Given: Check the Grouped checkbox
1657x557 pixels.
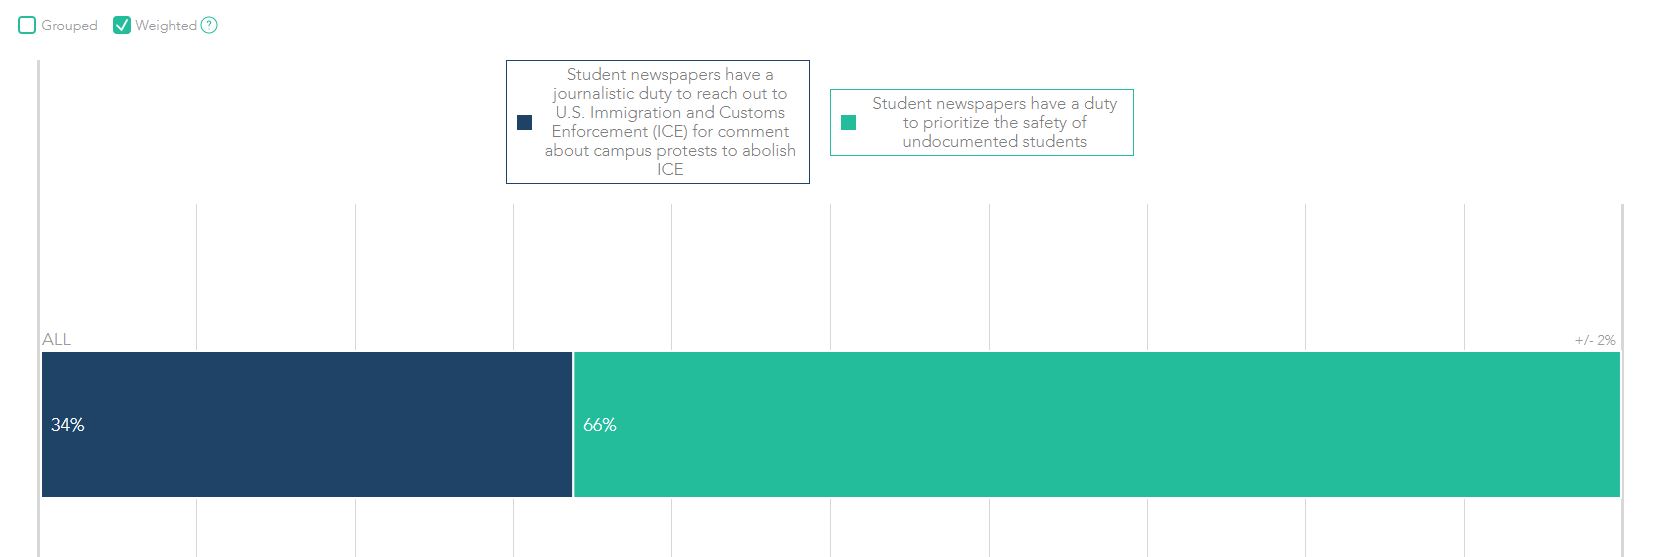Looking at the screenshot, I should (27, 25).
